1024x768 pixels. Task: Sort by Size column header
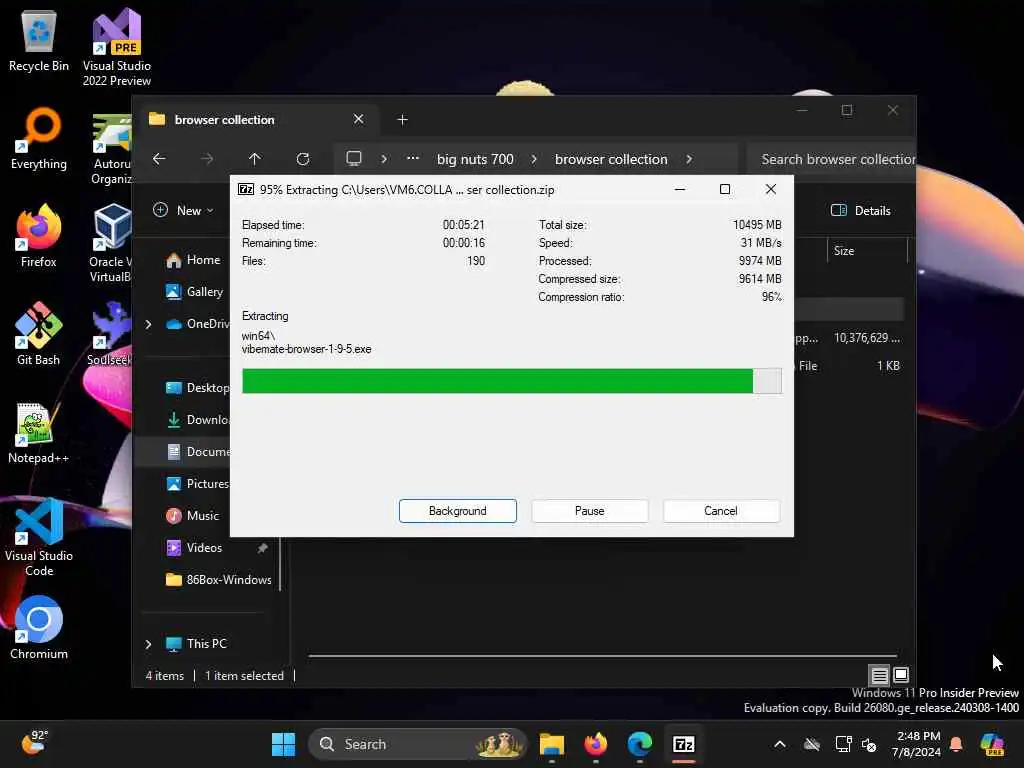867,251
